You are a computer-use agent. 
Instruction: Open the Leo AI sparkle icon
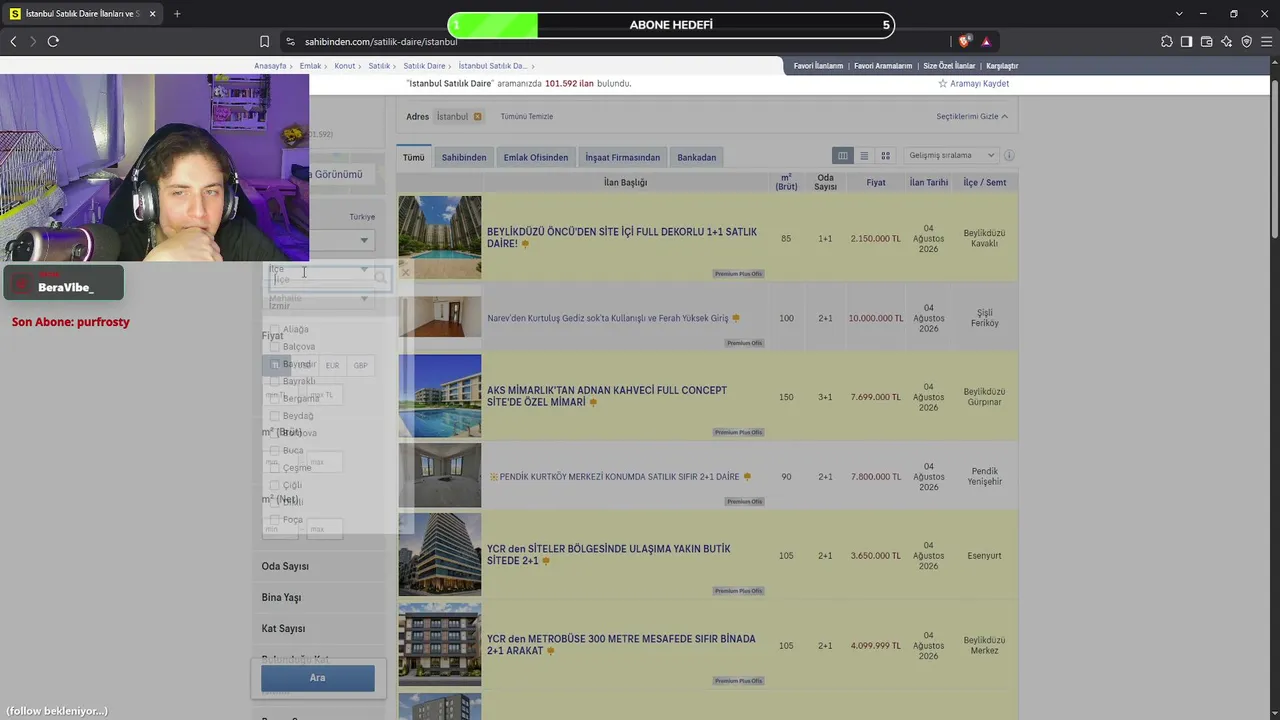(x=1227, y=41)
